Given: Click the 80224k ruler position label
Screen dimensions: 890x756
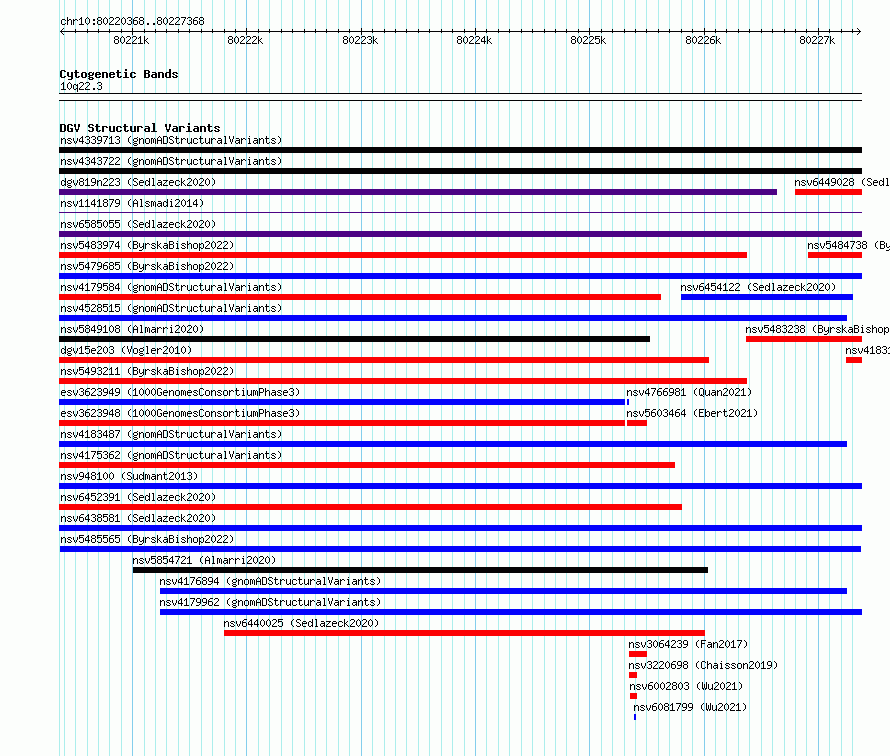Looking at the screenshot, I should pyautogui.click(x=474, y=40).
